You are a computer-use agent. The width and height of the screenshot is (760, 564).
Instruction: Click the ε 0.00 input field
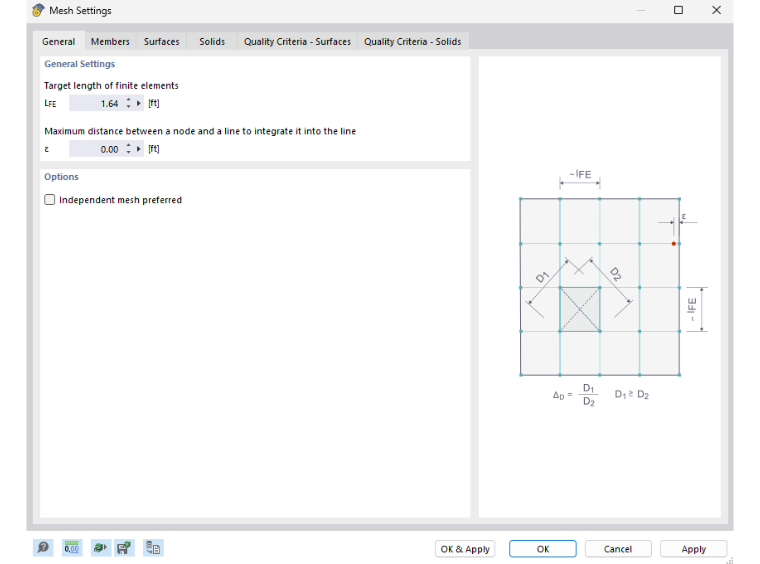pos(97,149)
